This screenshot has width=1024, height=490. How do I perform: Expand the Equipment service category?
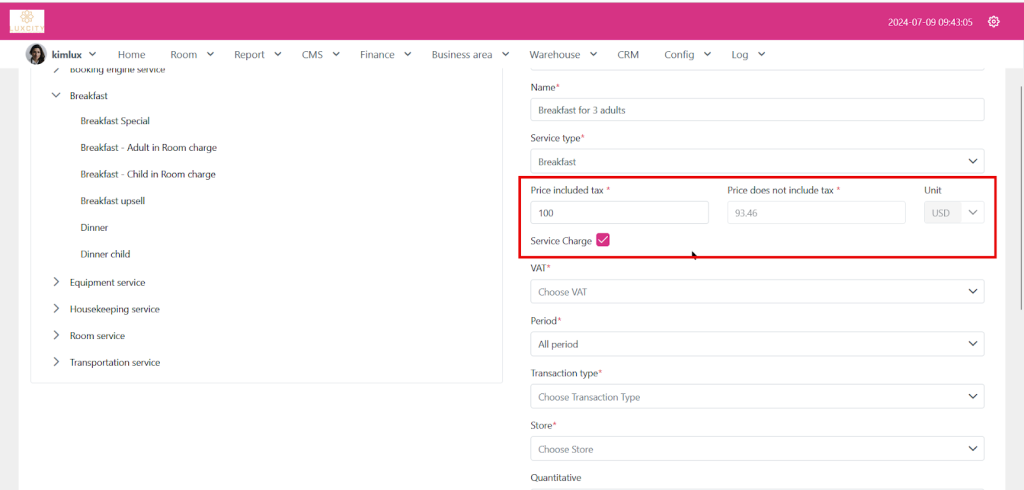pyautogui.click(x=57, y=283)
